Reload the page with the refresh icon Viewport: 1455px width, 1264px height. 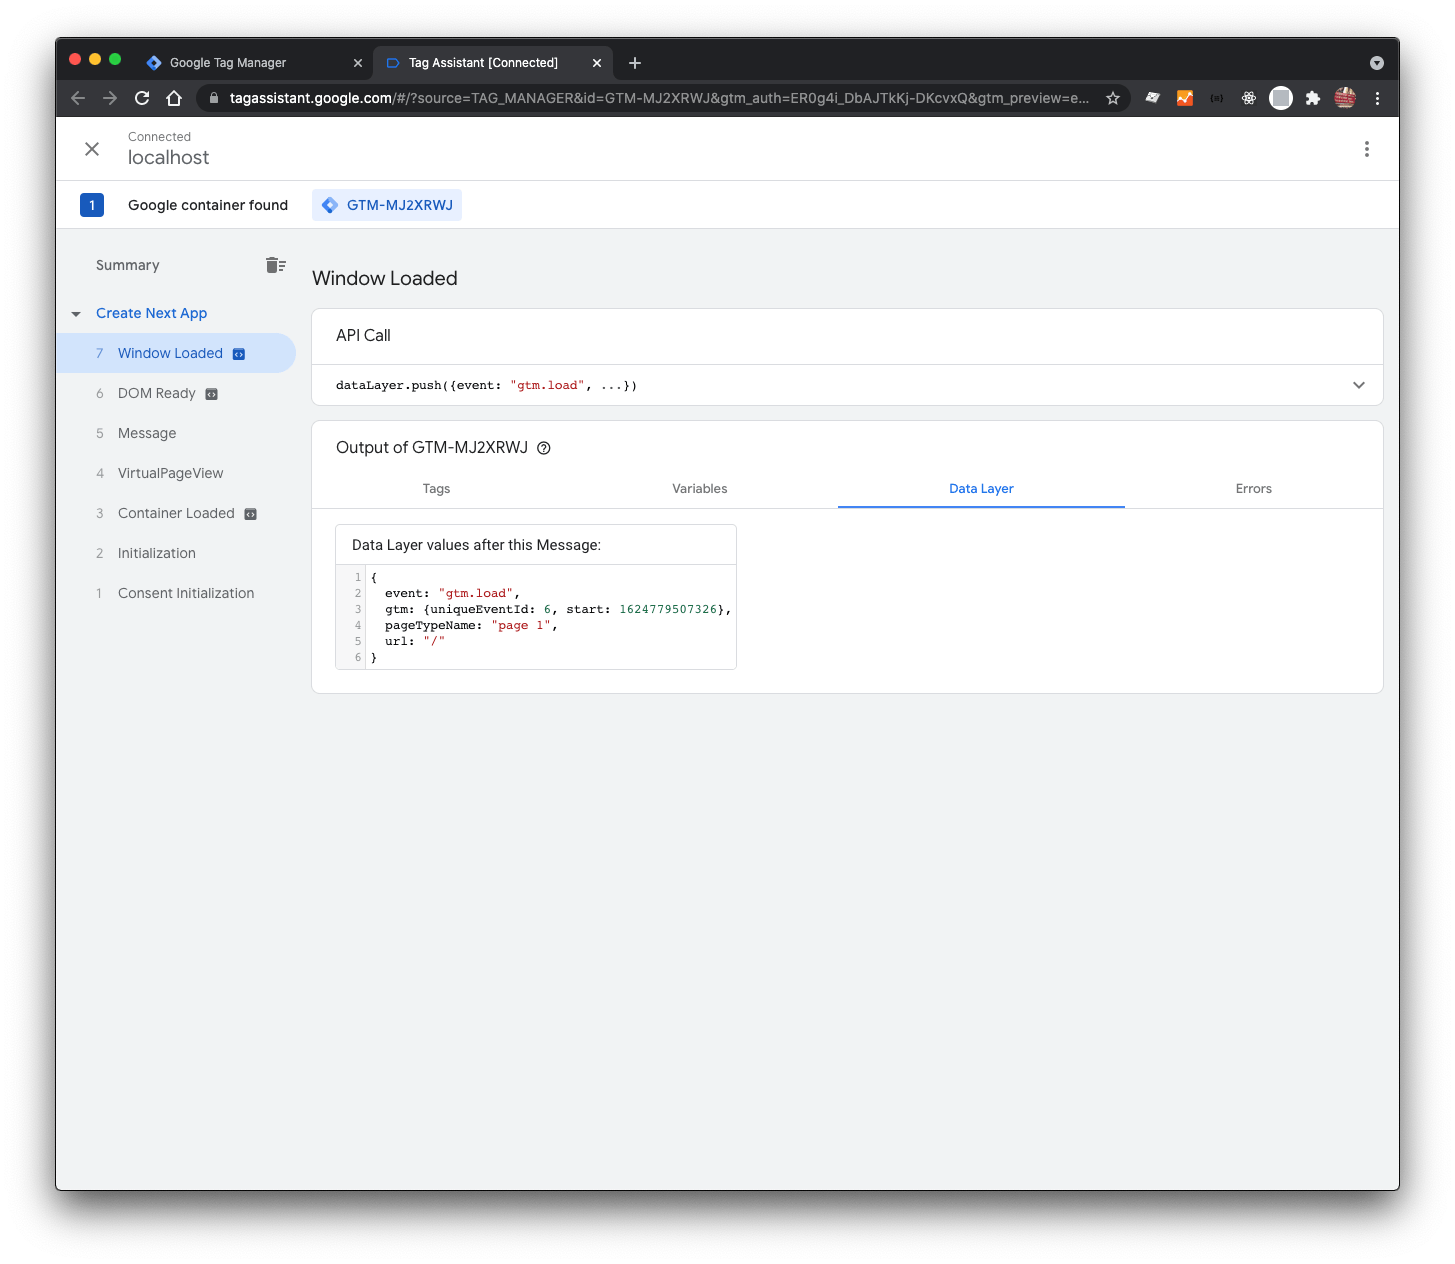pos(142,98)
